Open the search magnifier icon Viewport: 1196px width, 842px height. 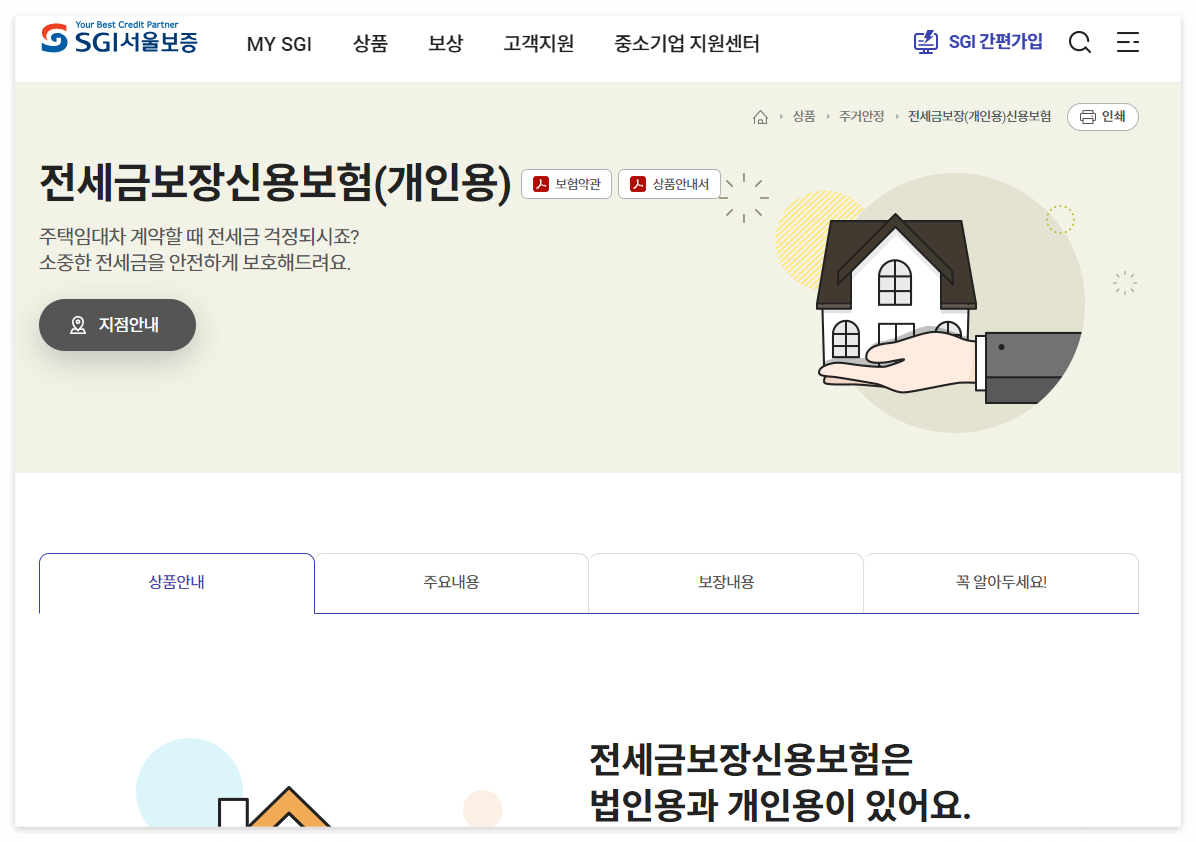click(1079, 42)
